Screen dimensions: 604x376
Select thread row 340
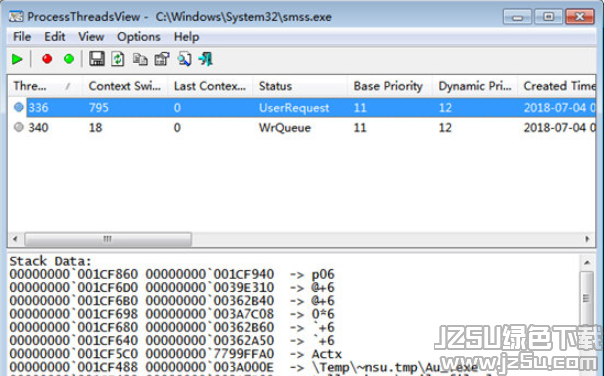click(x=302, y=128)
